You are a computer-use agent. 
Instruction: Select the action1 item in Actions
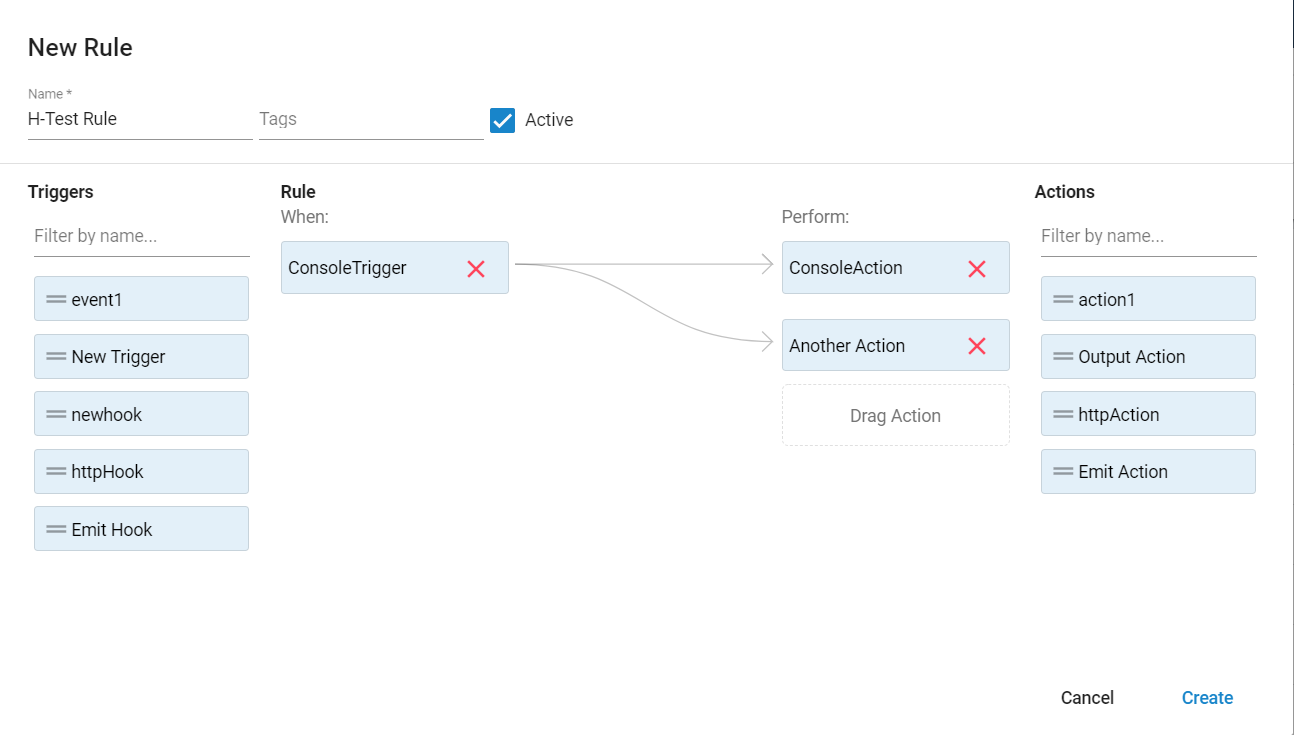pyautogui.click(x=1148, y=299)
